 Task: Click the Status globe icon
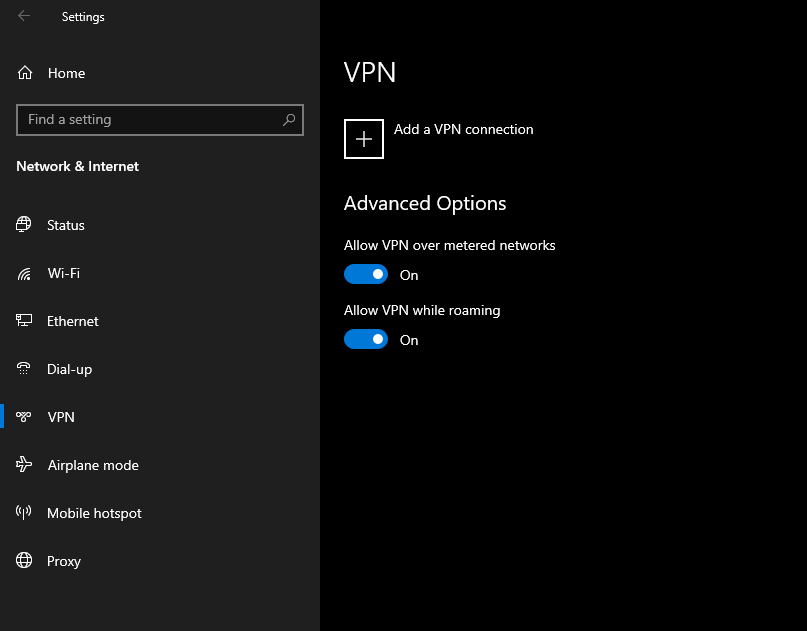click(x=24, y=225)
